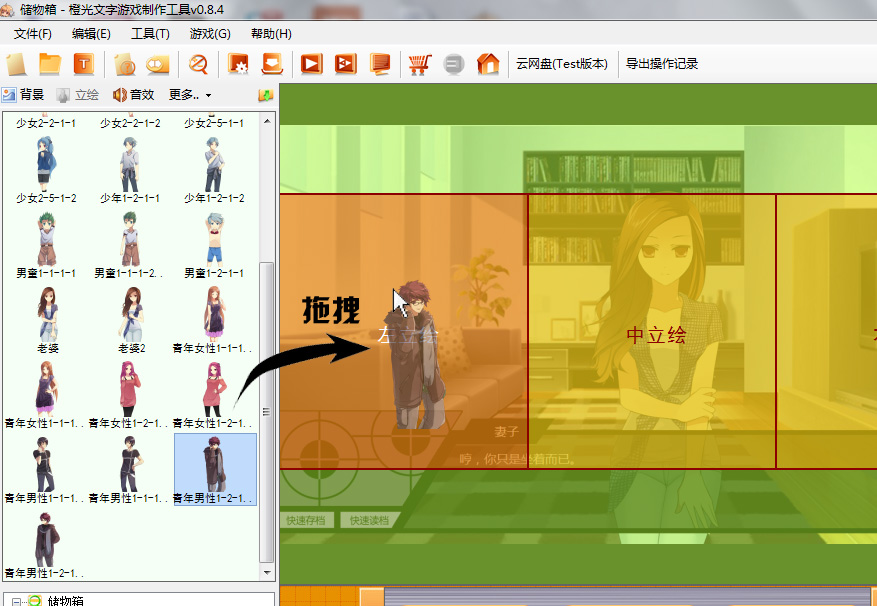Collapse the 储物箱 tree node
This screenshot has width=877, height=606.
[17, 602]
